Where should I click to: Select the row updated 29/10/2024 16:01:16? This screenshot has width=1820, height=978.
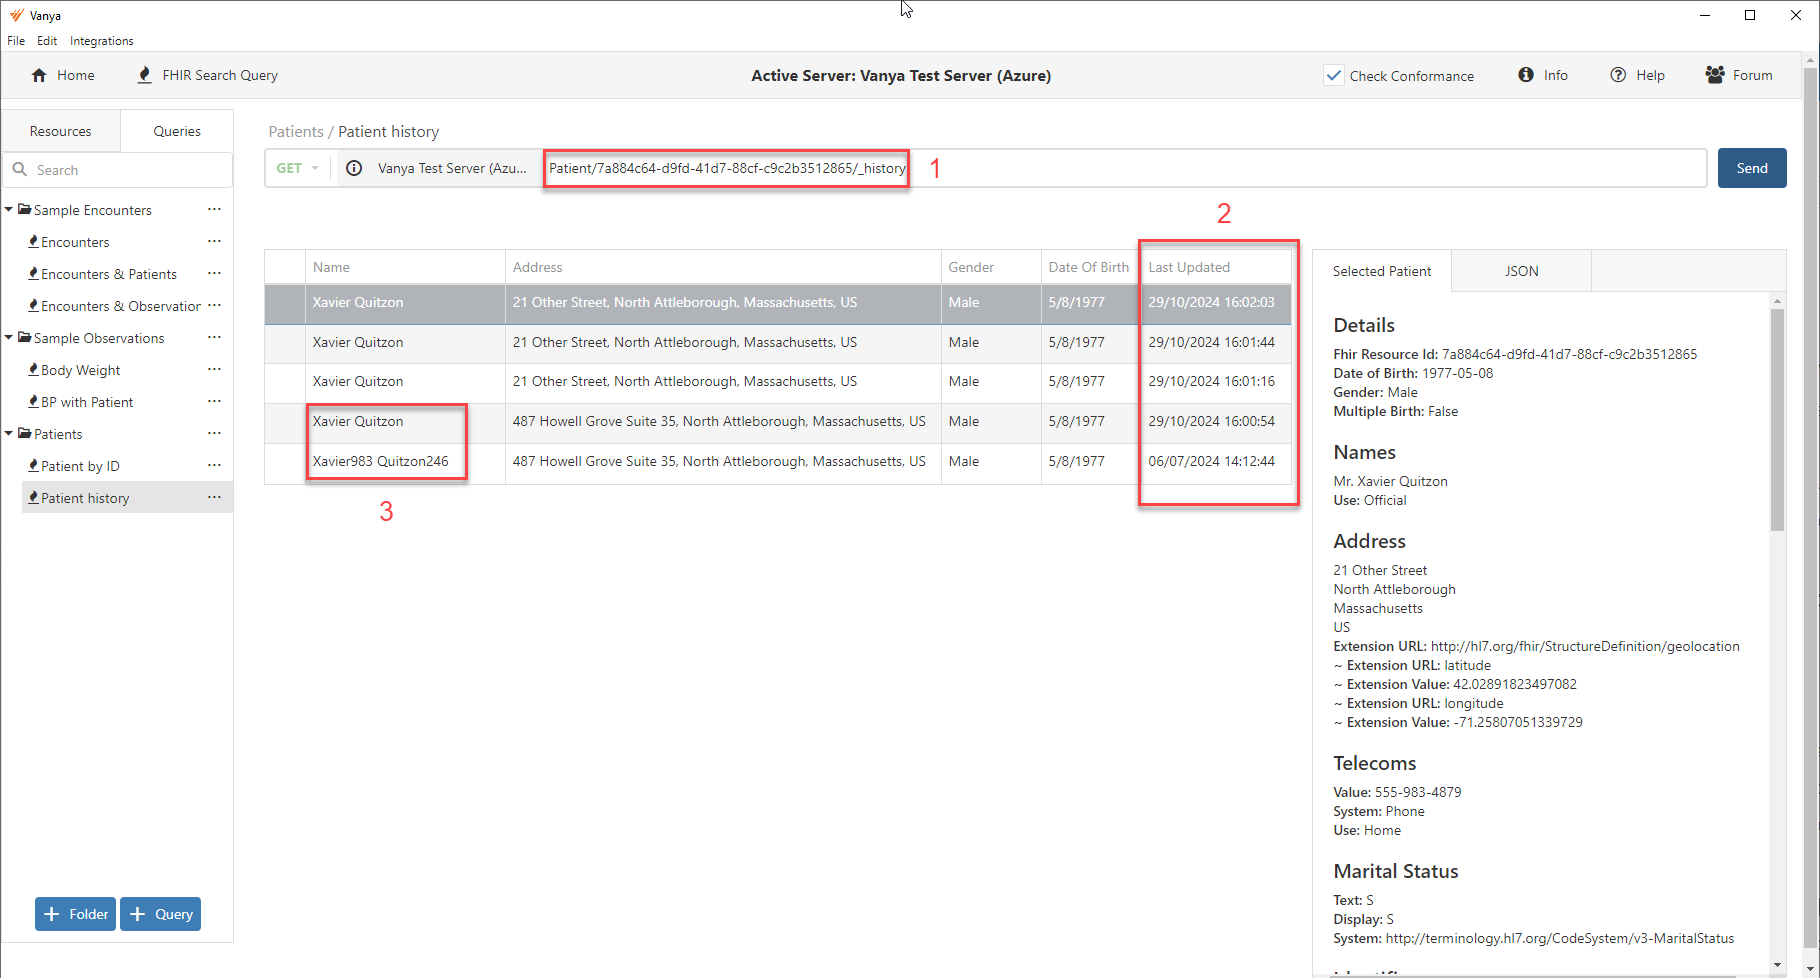(778, 382)
